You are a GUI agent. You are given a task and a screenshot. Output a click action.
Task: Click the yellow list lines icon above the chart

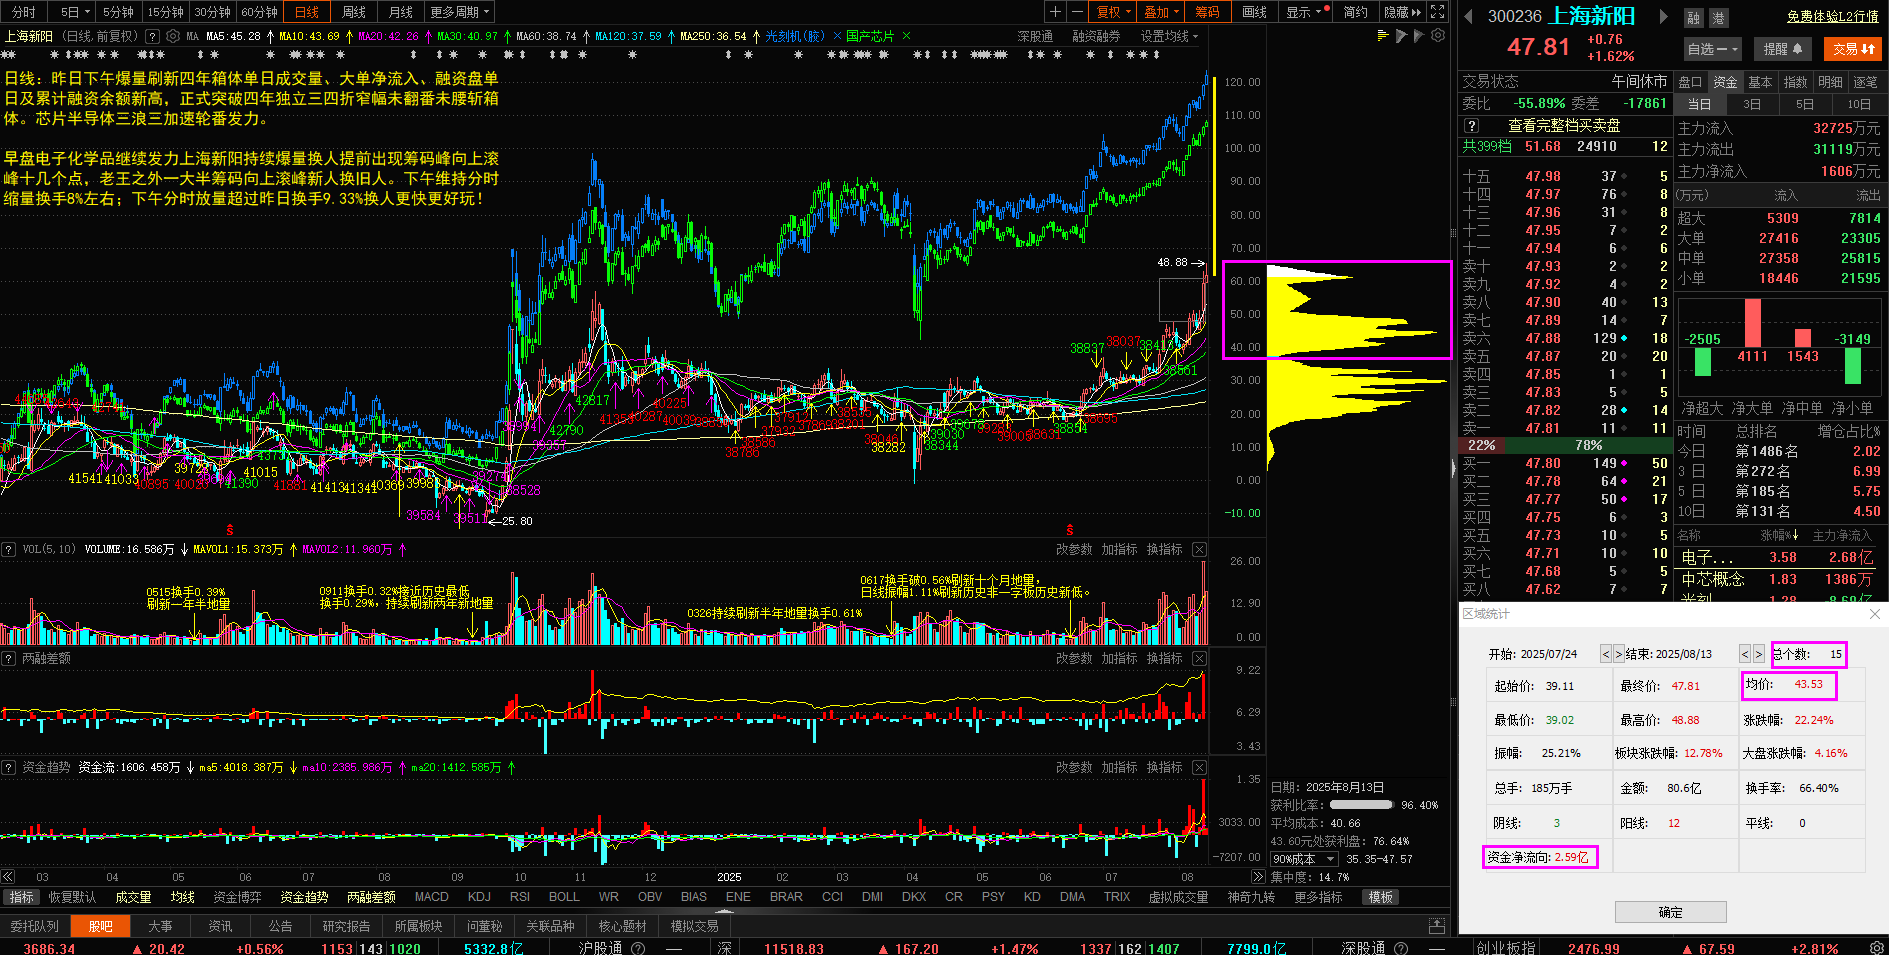pyautogui.click(x=1383, y=35)
